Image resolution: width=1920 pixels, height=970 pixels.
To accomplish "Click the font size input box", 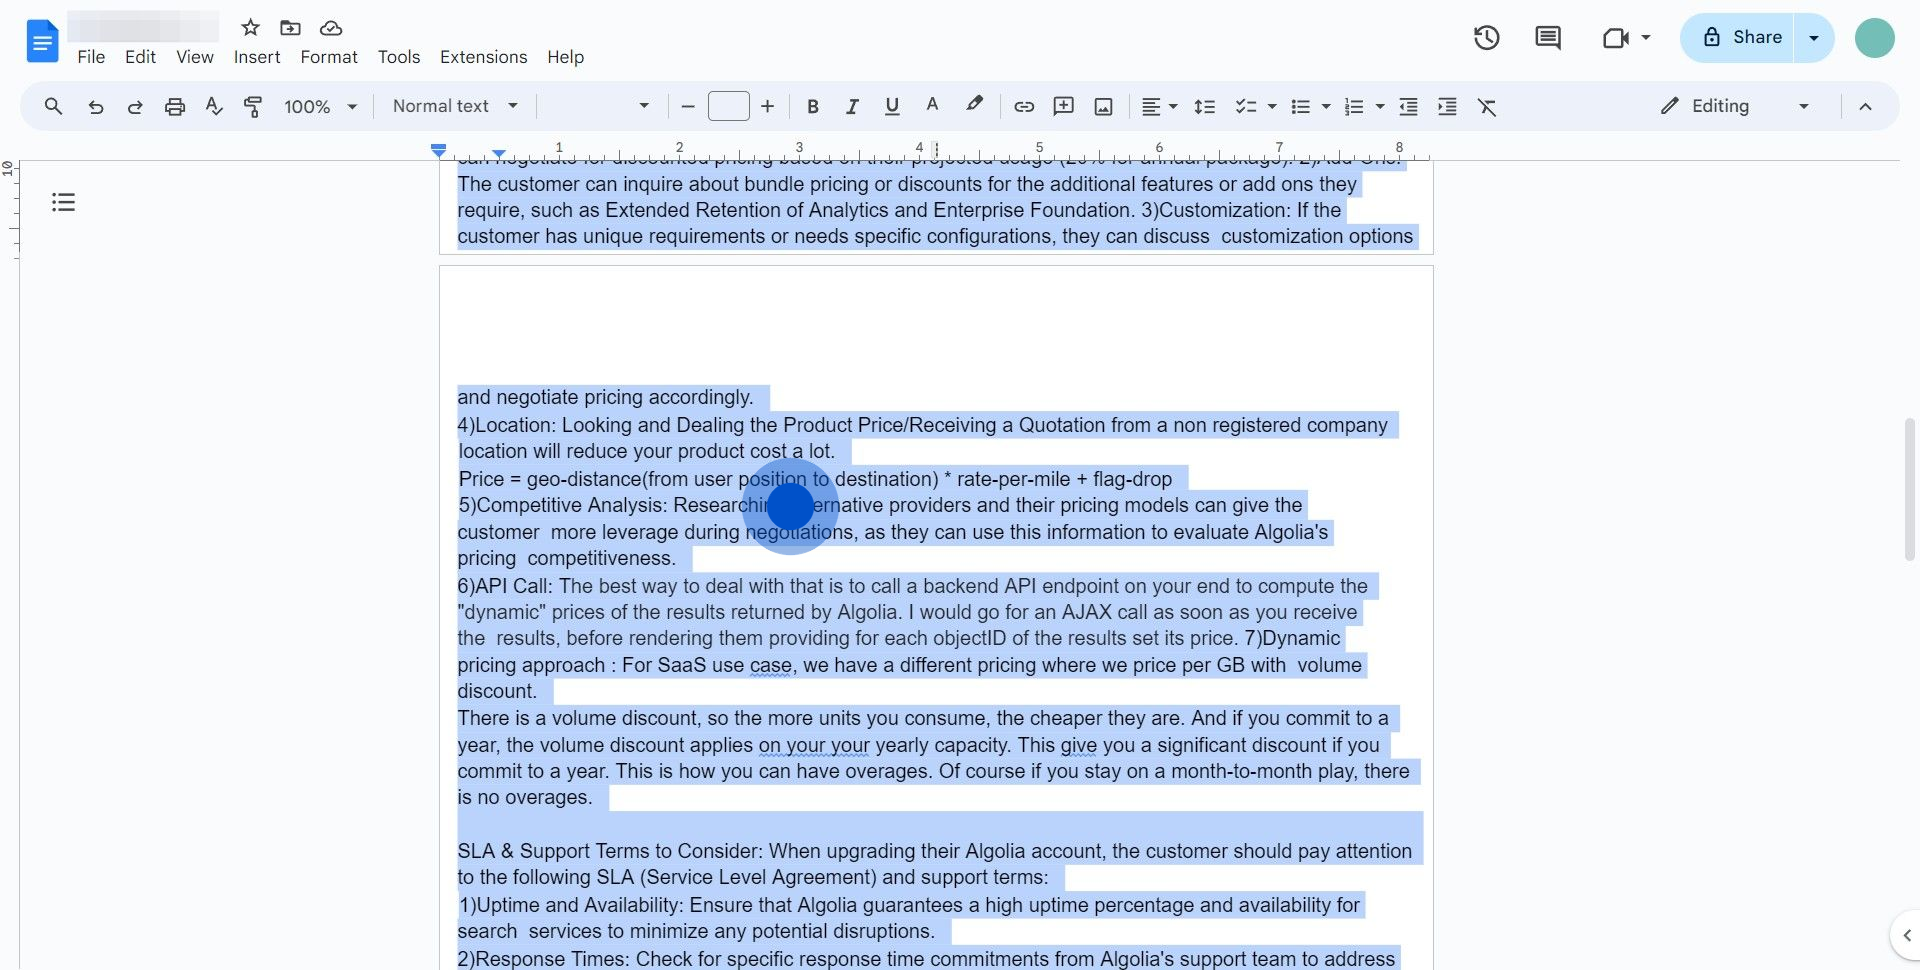I will (729, 106).
